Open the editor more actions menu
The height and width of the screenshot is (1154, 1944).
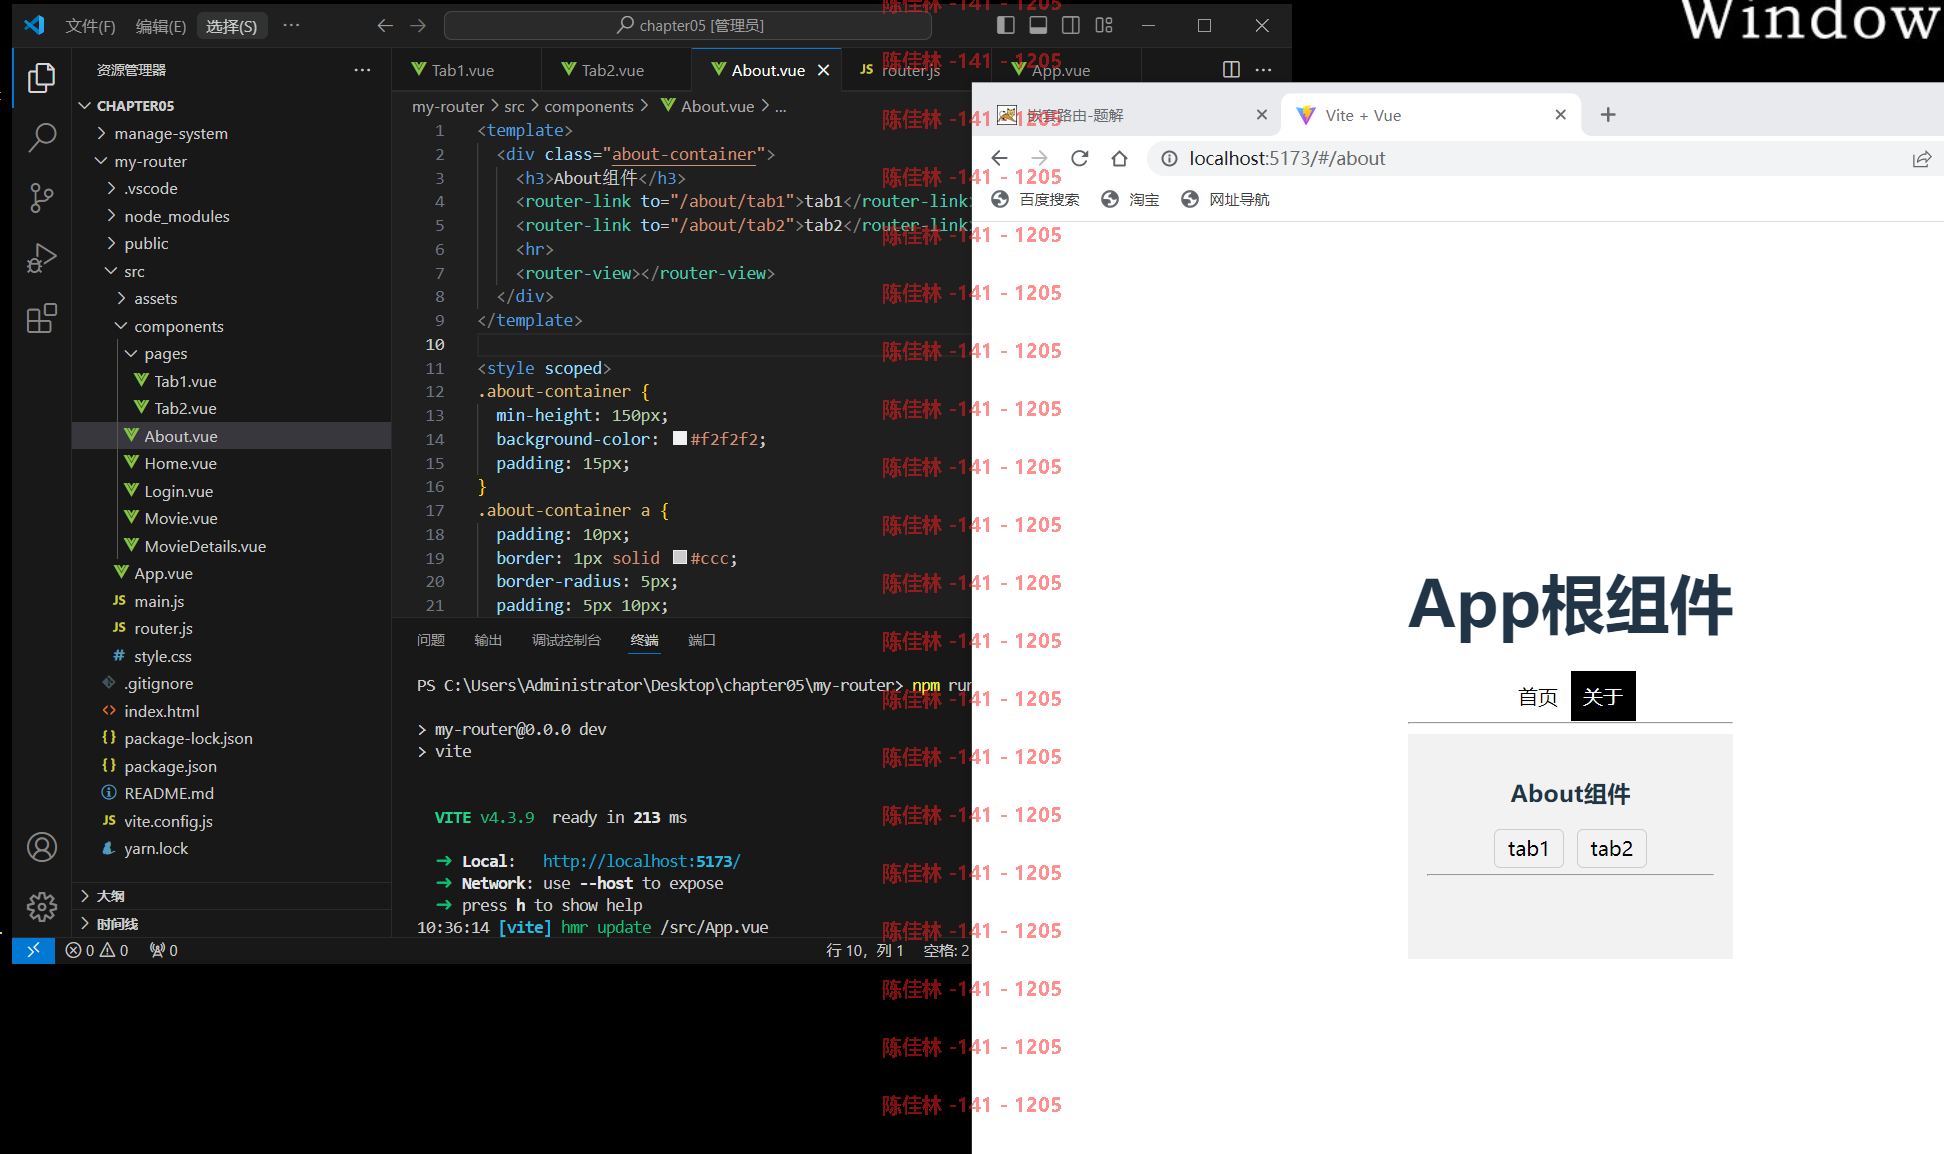click(x=1263, y=69)
